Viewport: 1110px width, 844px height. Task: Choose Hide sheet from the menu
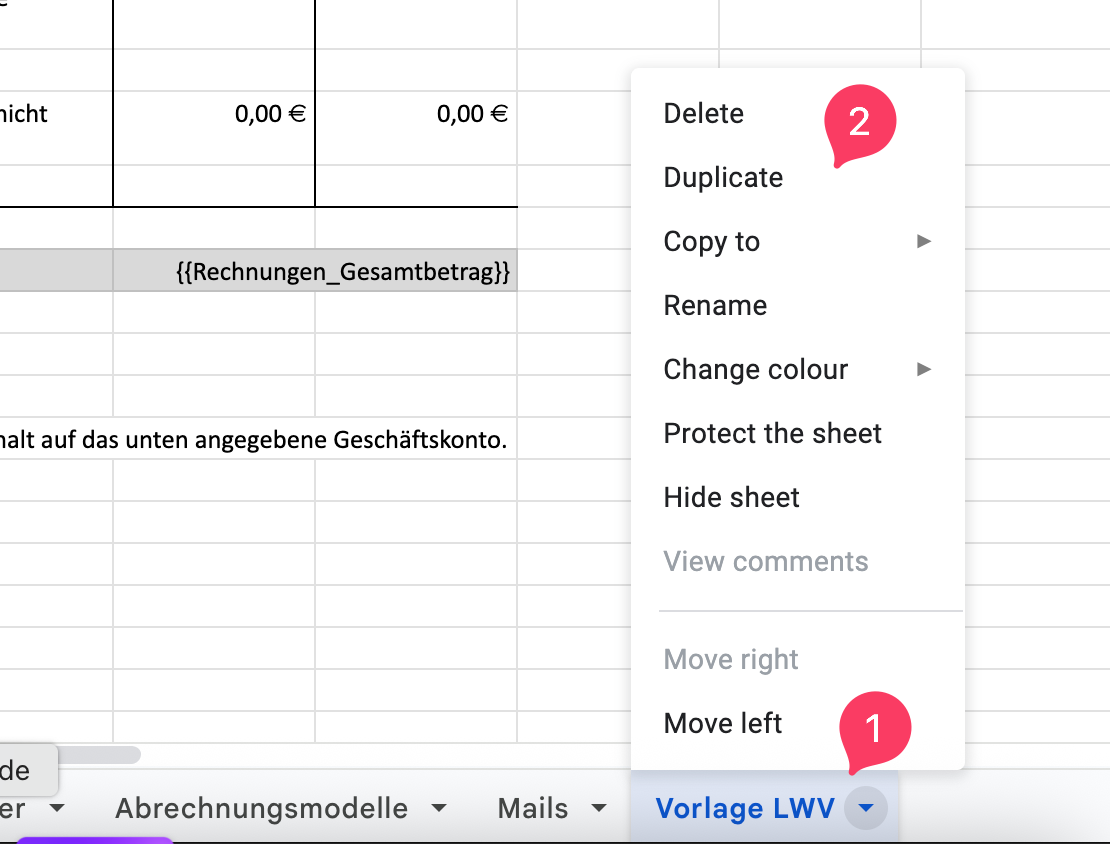tap(731, 498)
